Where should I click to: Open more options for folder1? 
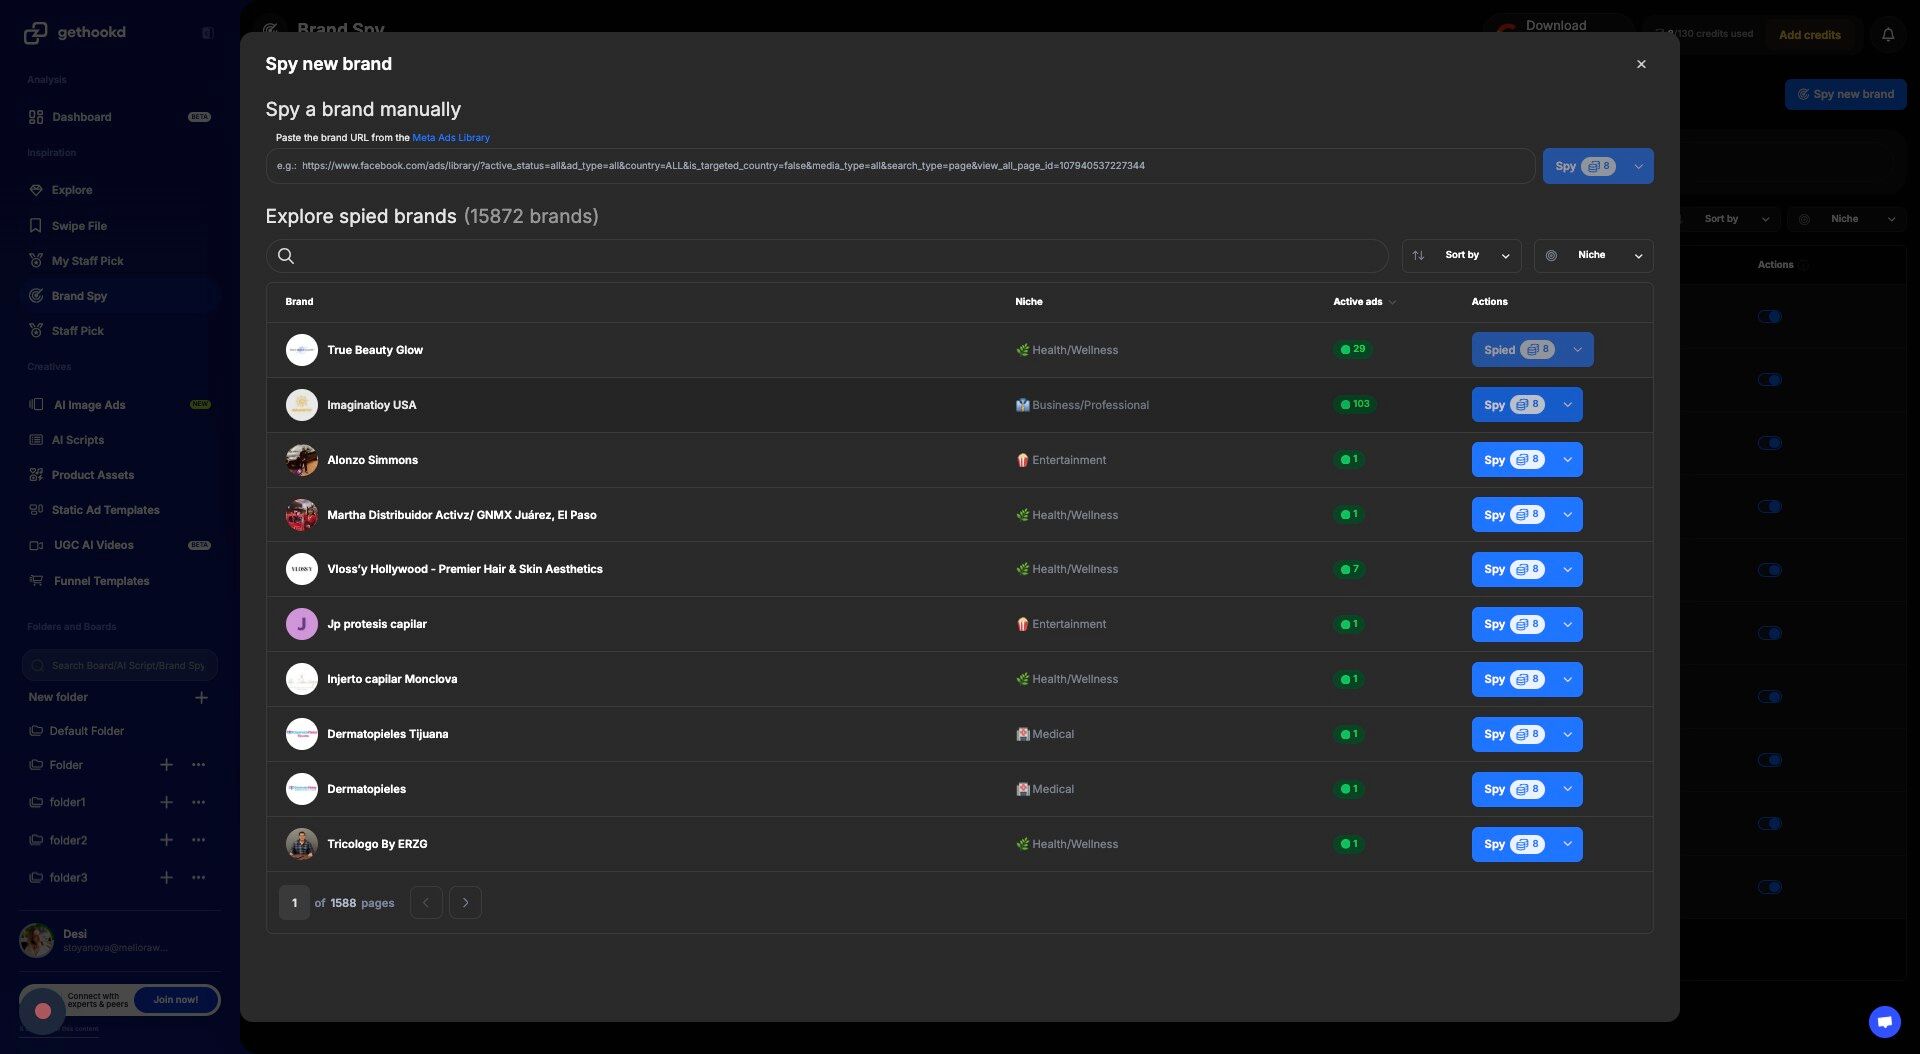click(x=199, y=802)
